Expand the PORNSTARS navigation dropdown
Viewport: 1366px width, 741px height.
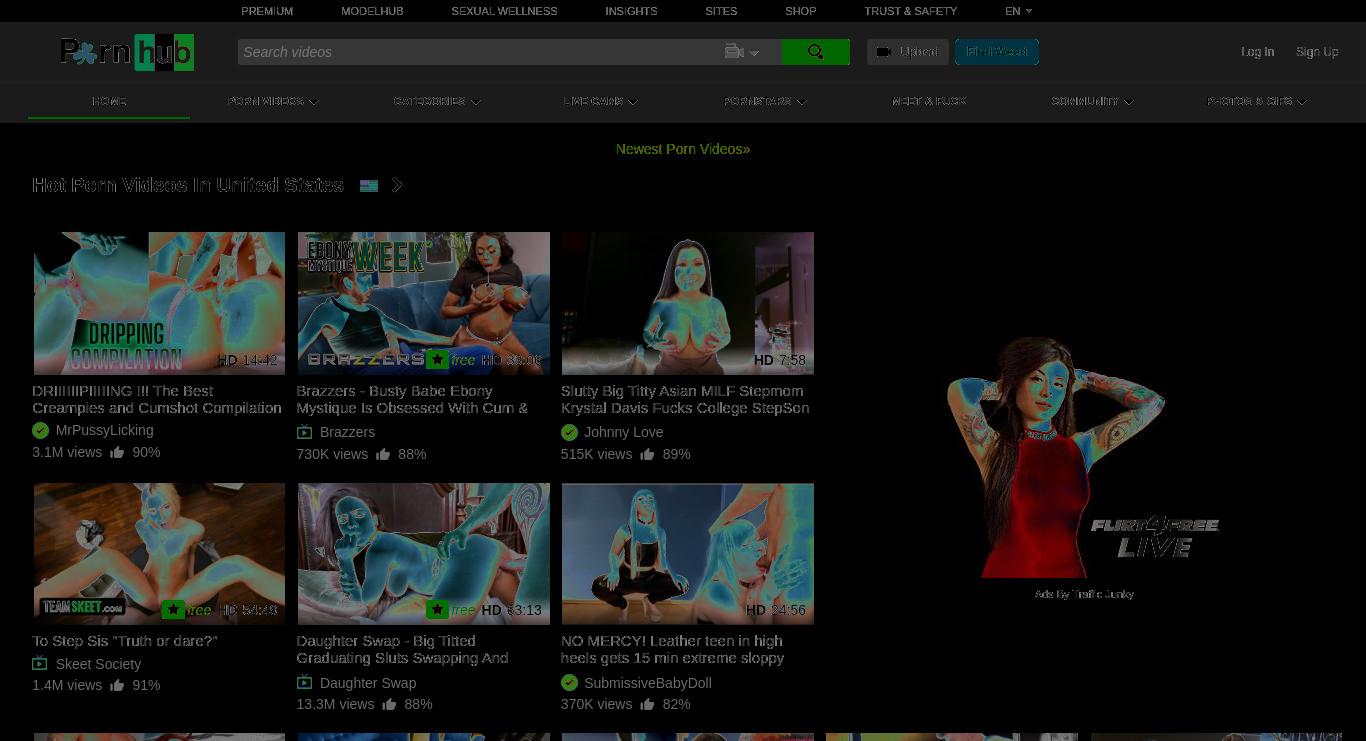point(765,101)
